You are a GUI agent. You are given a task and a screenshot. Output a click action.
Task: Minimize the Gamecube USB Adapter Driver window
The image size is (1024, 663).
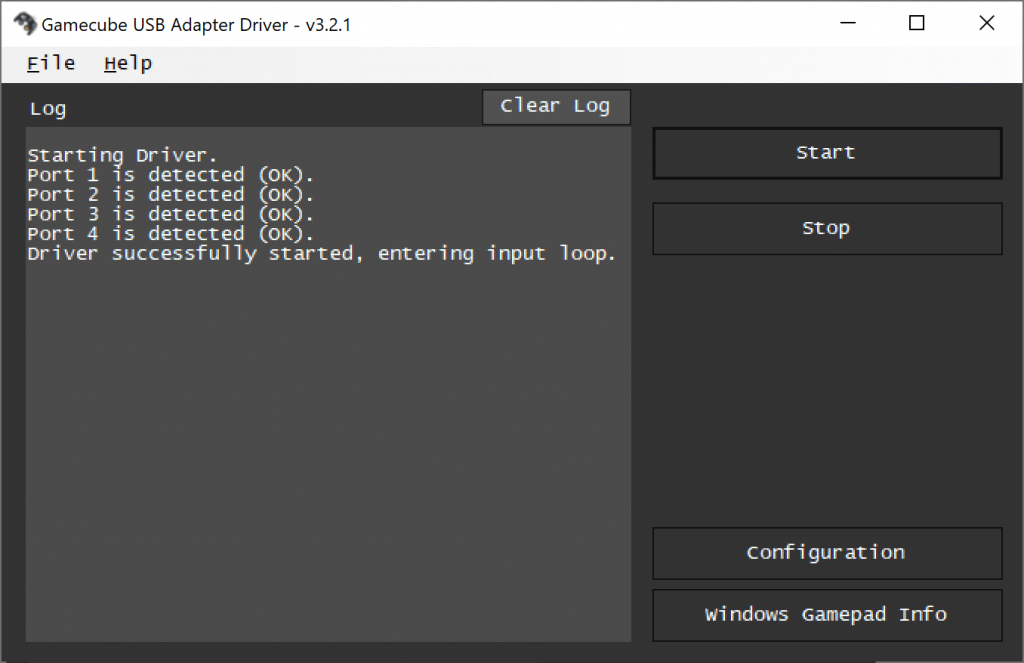[x=847, y=24]
